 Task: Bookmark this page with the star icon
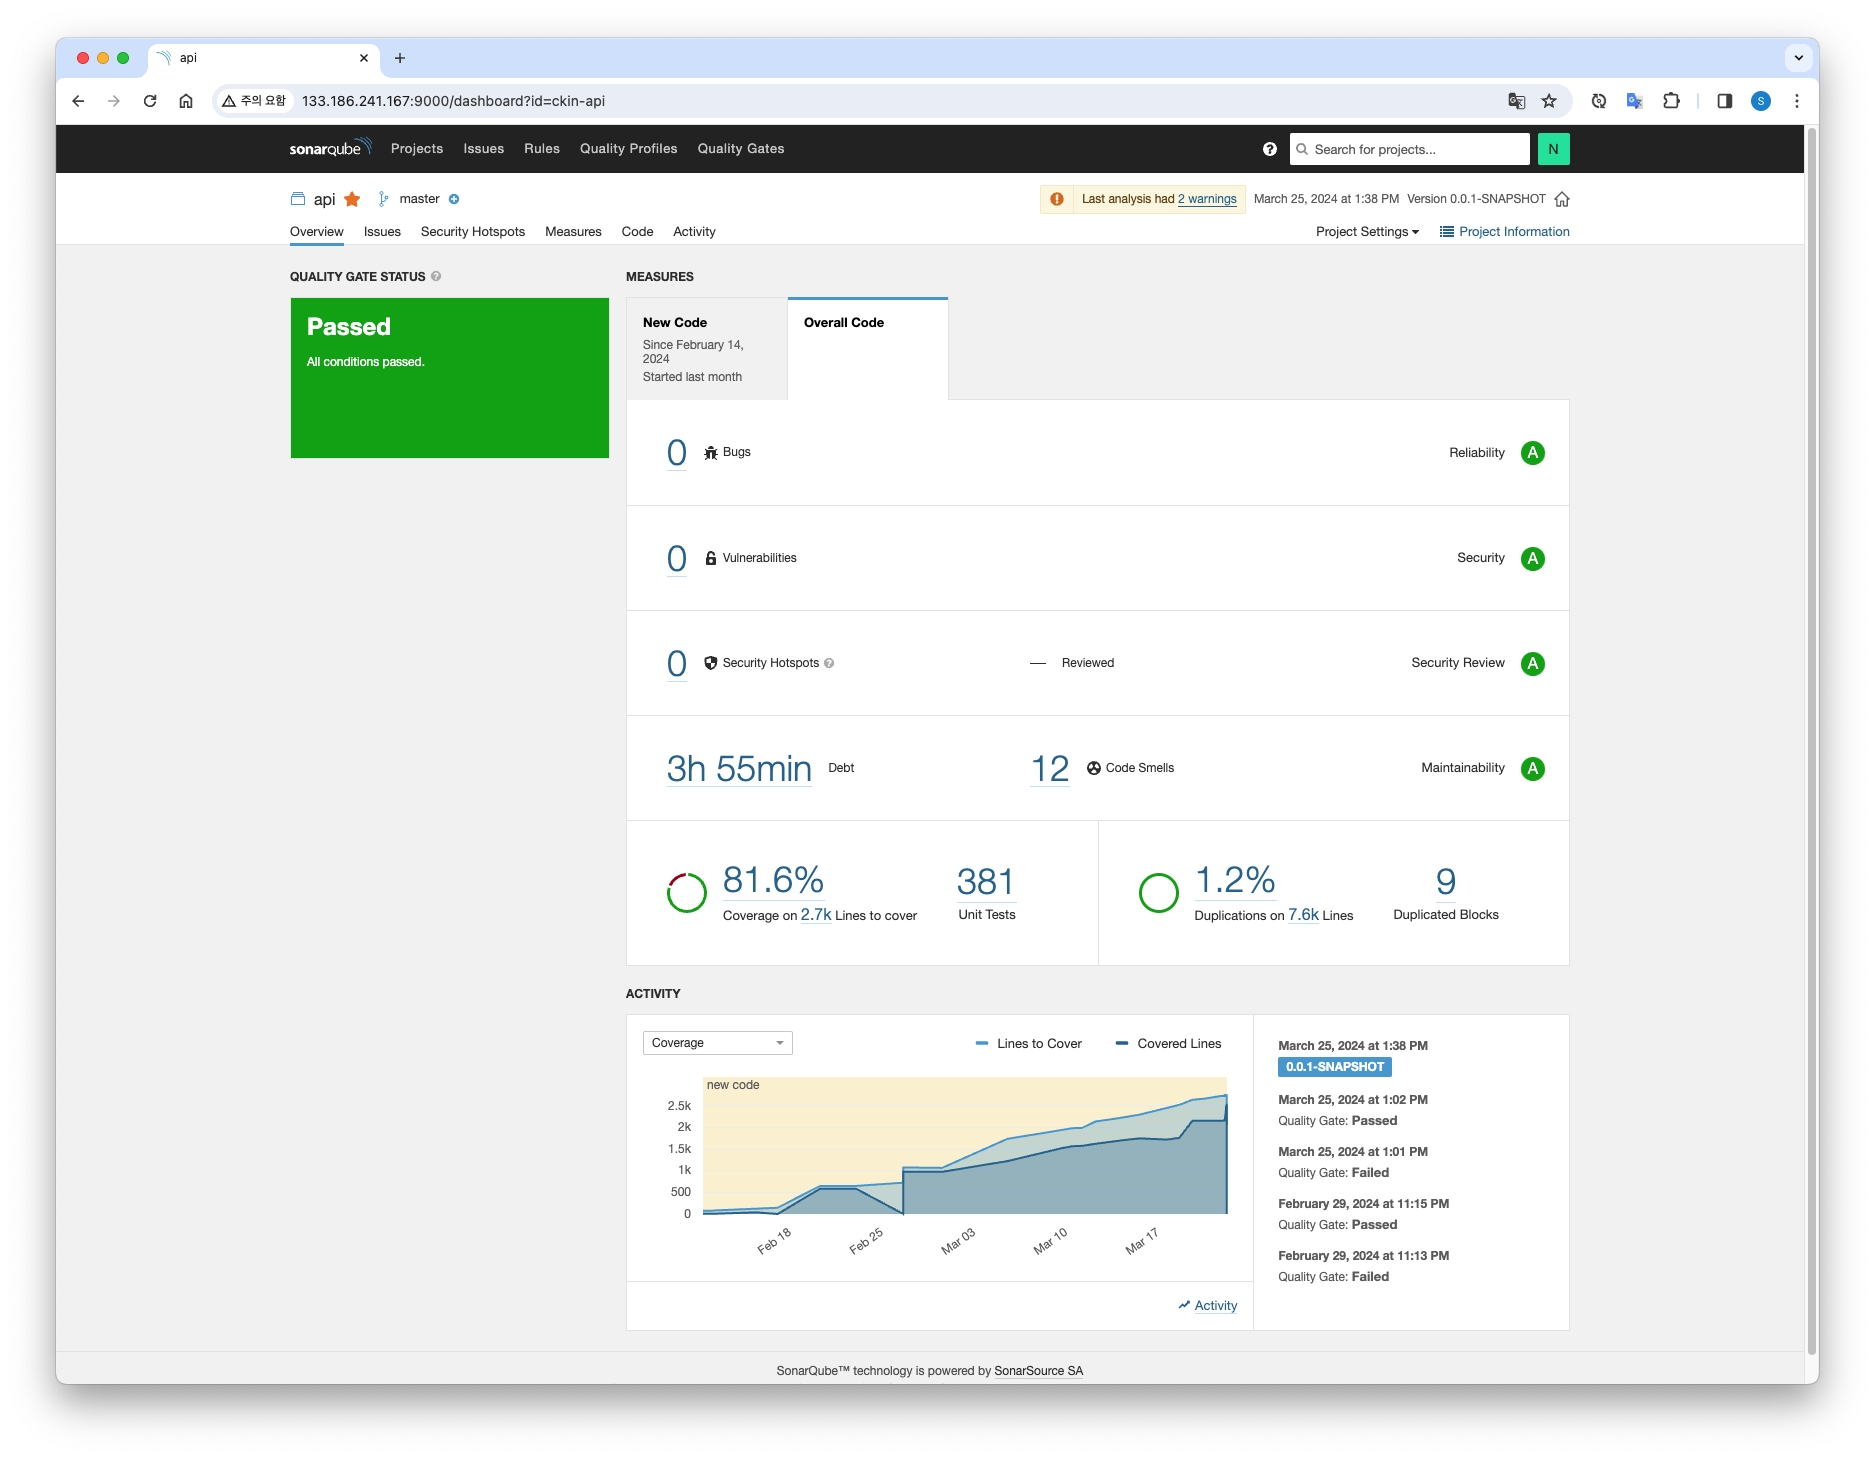(1549, 101)
